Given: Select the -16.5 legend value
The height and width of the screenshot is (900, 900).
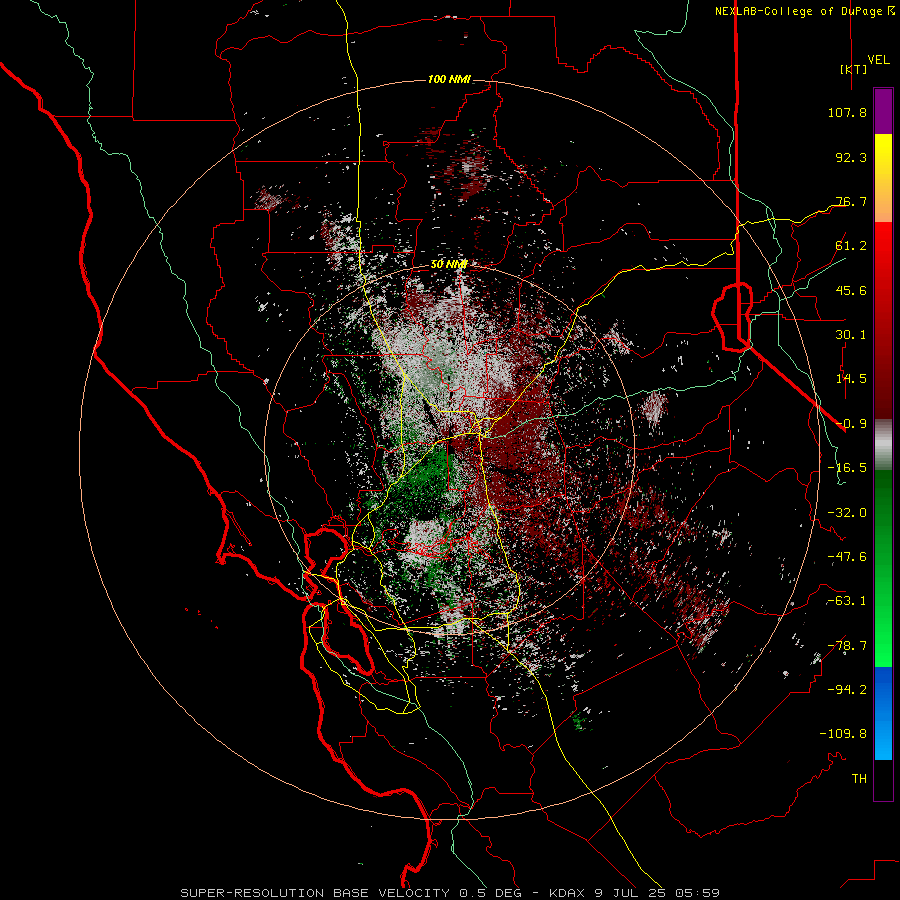Looking at the screenshot, I should (847, 468).
